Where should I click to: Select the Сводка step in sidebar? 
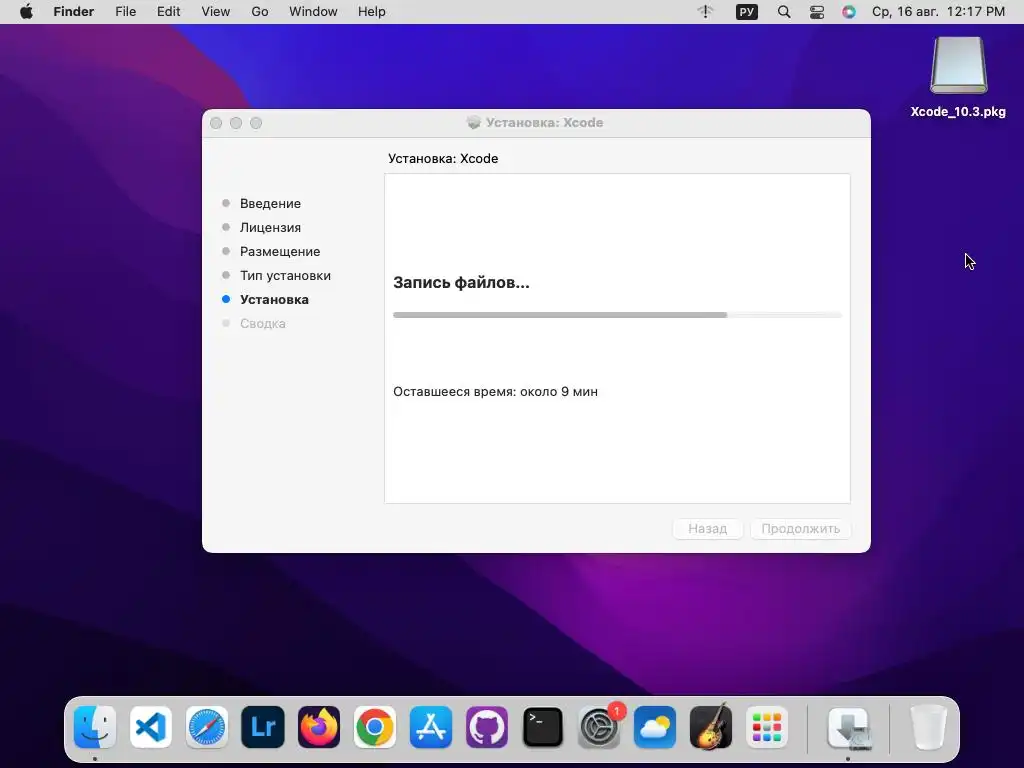point(263,323)
